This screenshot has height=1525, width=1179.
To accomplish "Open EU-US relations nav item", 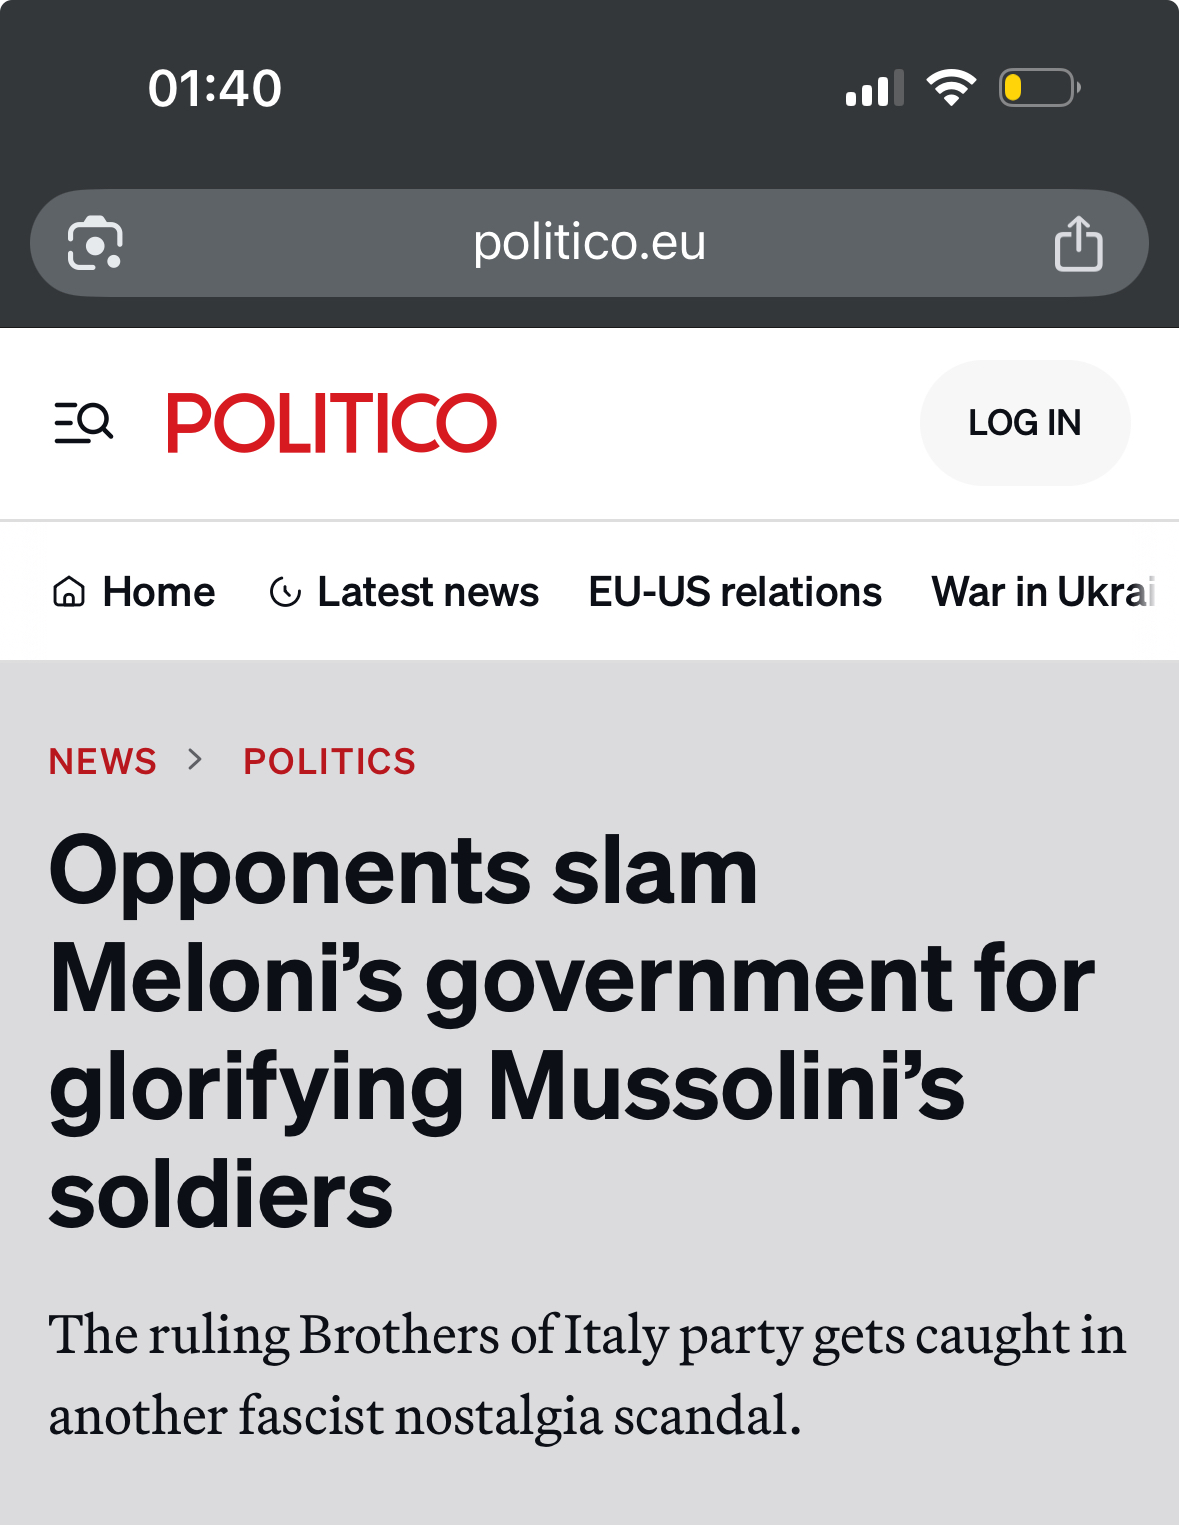I will pyautogui.click(x=735, y=592).
